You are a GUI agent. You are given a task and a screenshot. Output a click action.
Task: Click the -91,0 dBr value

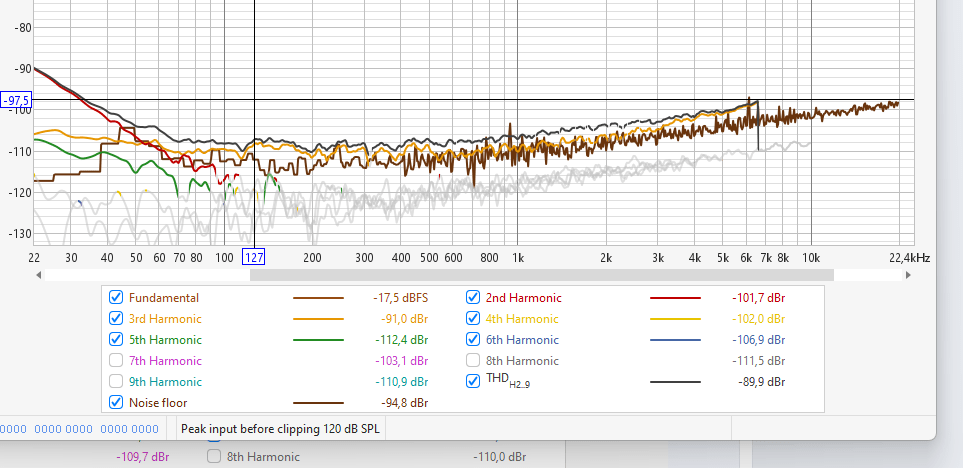point(405,319)
